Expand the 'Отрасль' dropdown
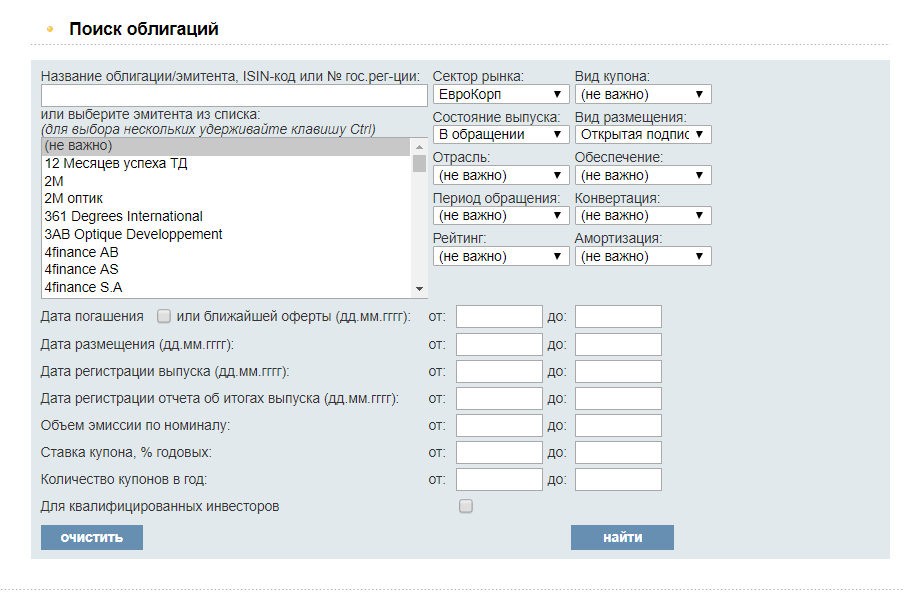904x595 pixels. point(500,175)
